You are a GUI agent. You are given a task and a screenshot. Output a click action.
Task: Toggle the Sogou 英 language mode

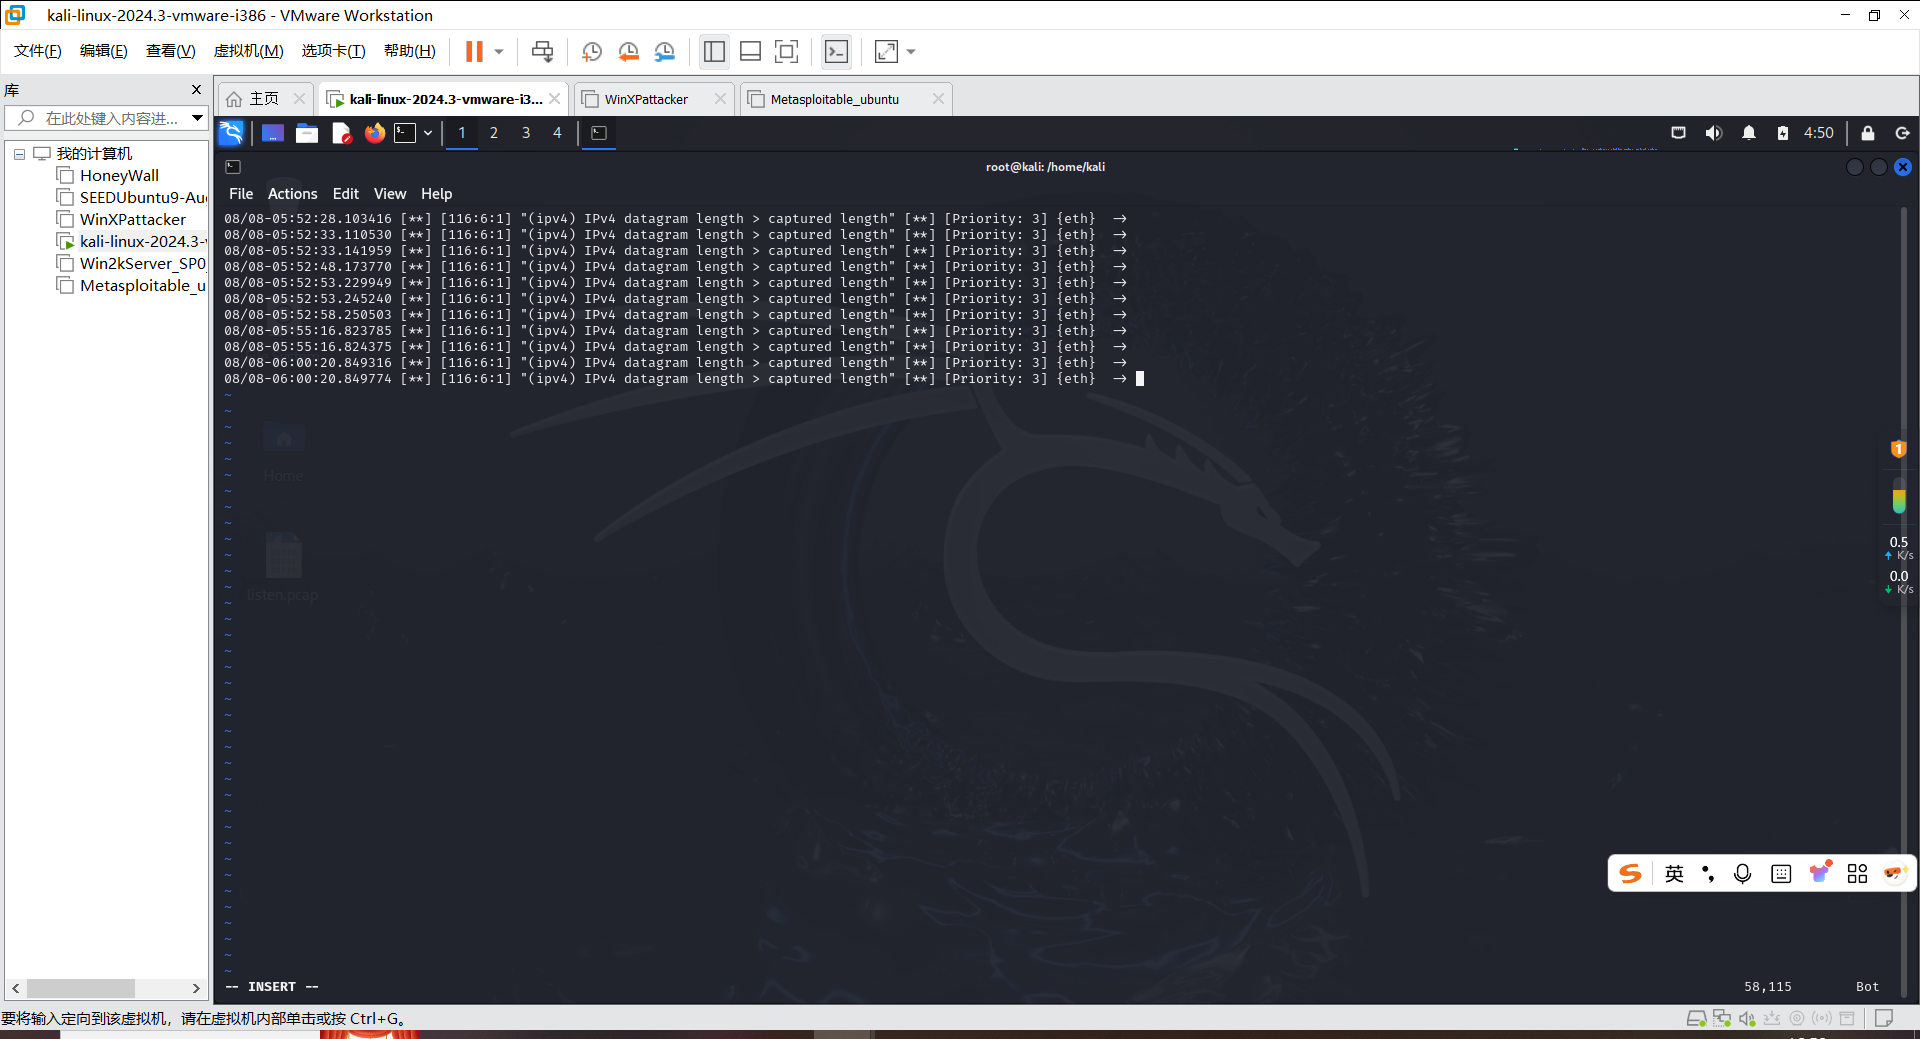coord(1674,874)
